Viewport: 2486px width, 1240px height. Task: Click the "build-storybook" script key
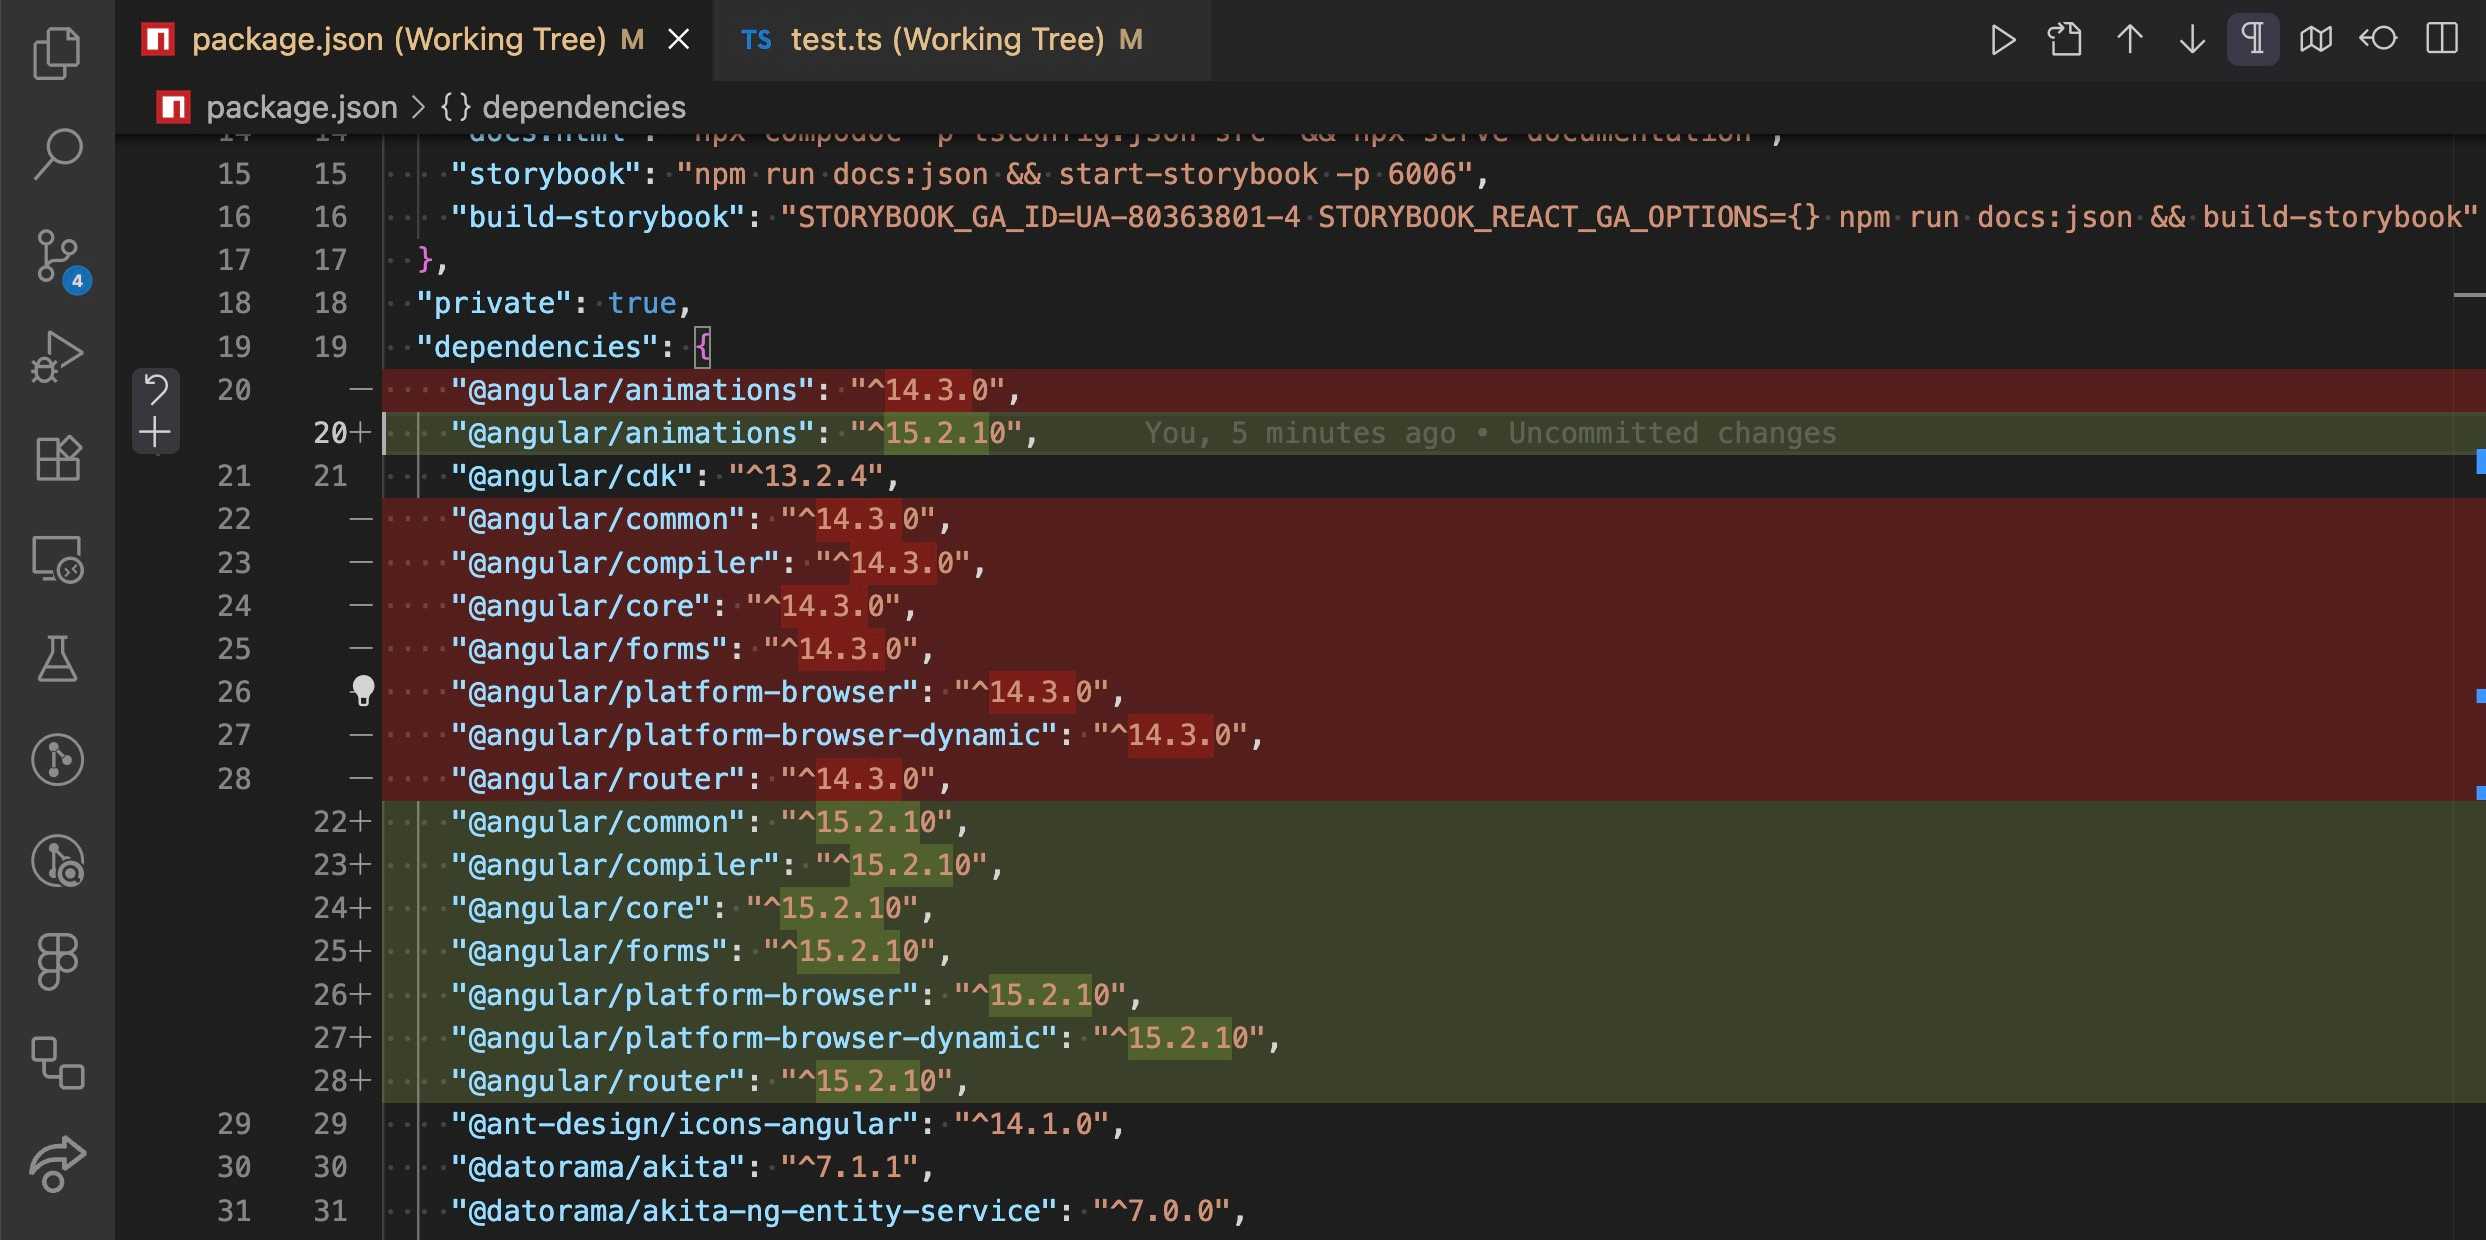[596, 217]
